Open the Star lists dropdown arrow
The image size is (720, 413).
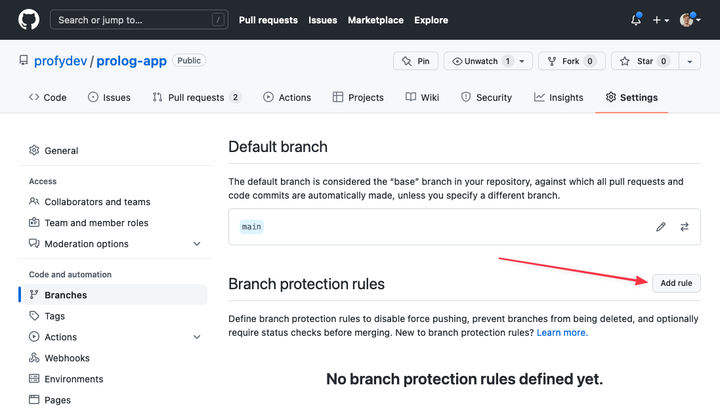tap(690, 61)
